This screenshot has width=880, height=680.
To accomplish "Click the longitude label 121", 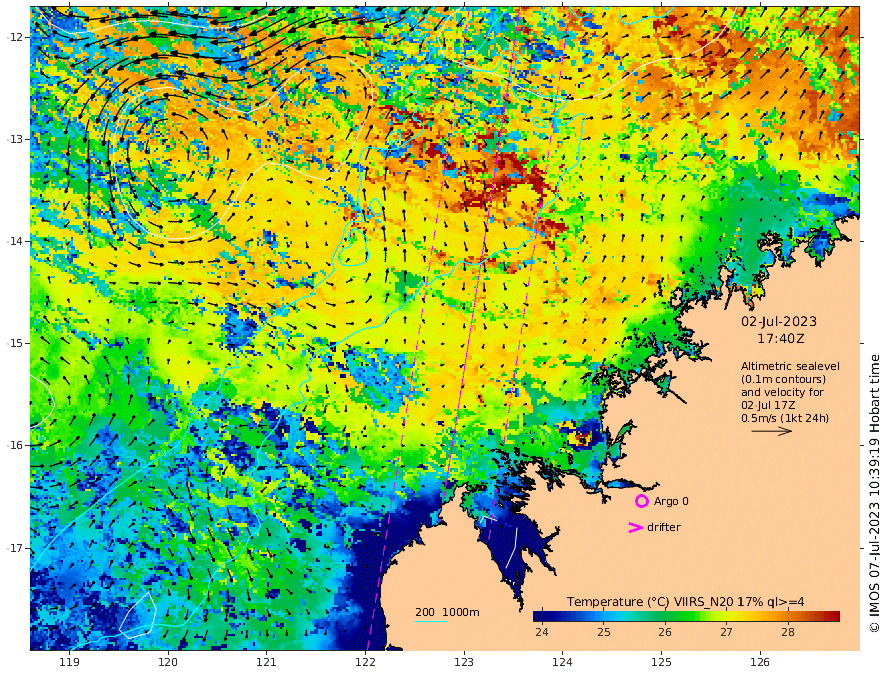I will (x=267, y=663).
